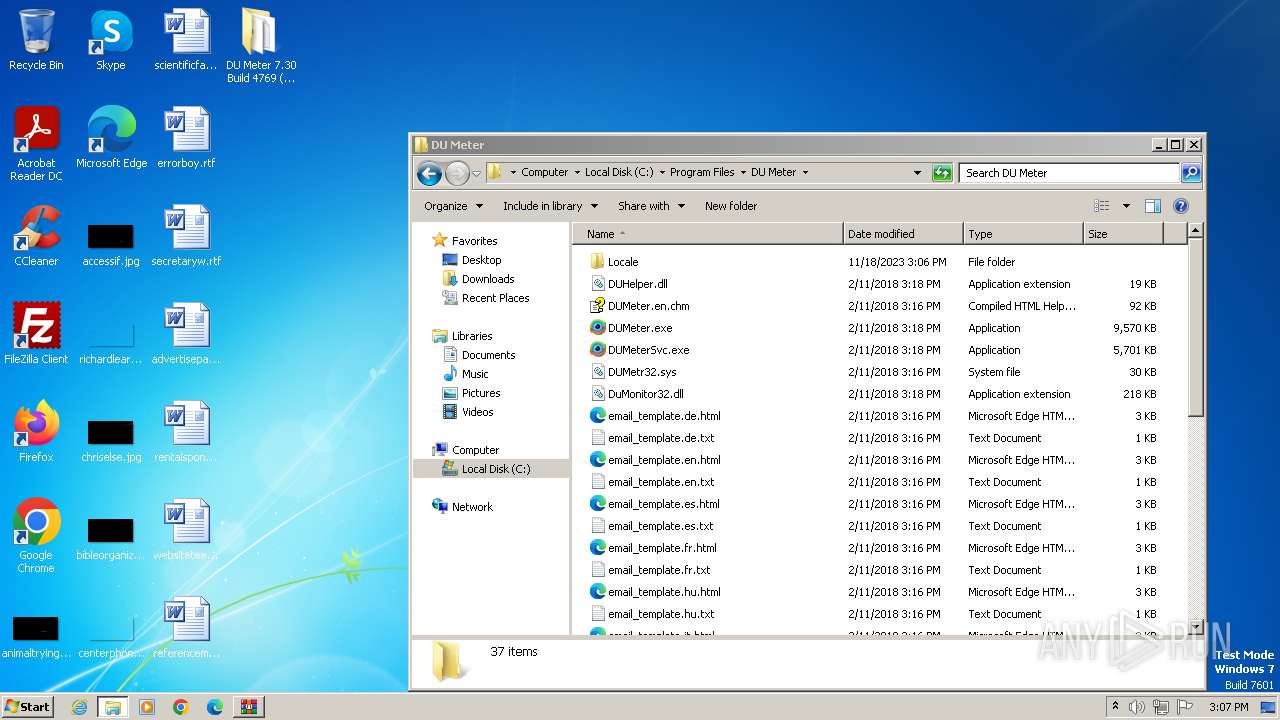Image resolution: width=1280 pixels, height=720 pixels.
Task: Open the Explorer help icon
Action: pos(1180,206)
